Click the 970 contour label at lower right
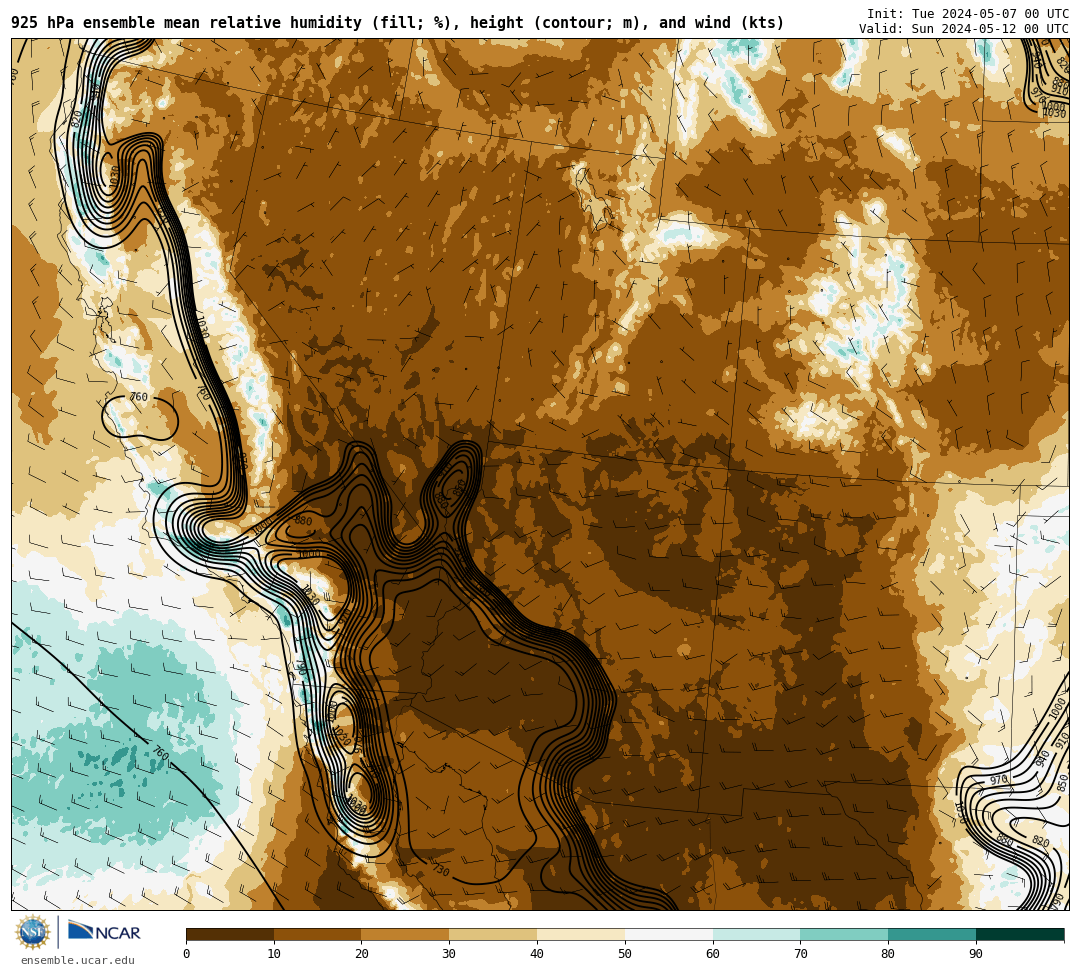The width and height of the screenshot is (1080, 973). point(999,780)
